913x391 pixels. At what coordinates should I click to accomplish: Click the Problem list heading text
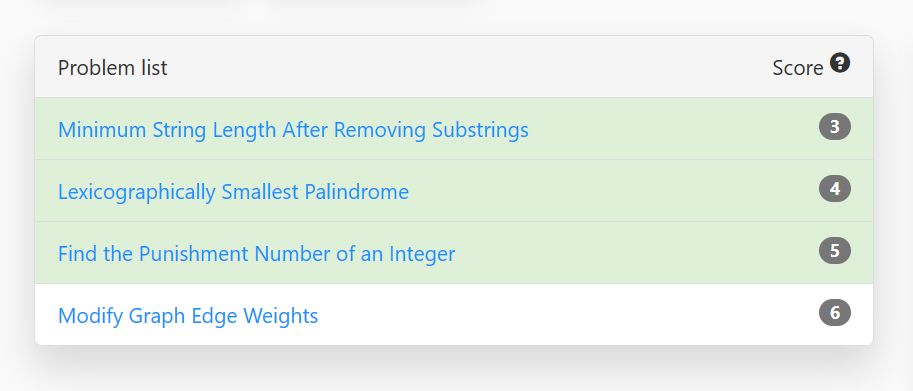click(x=112, y=67)
